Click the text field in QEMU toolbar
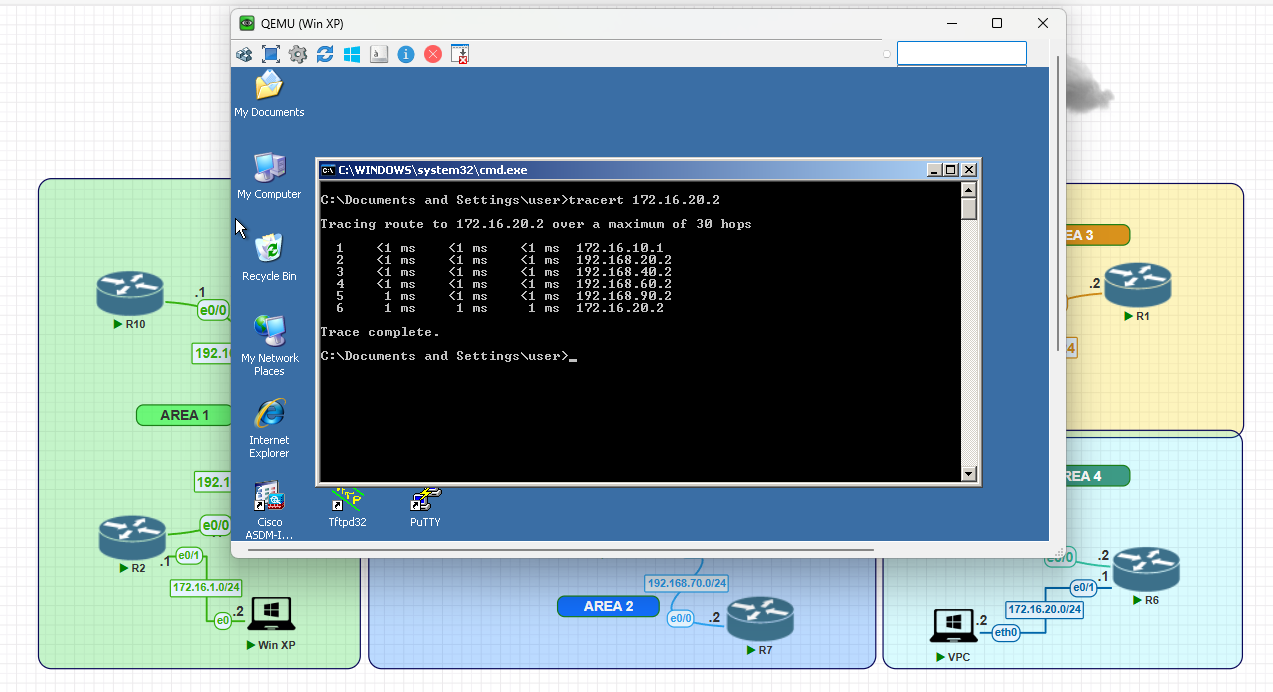This screenshot has width=1273, height=692. click(x=961, y=54)
